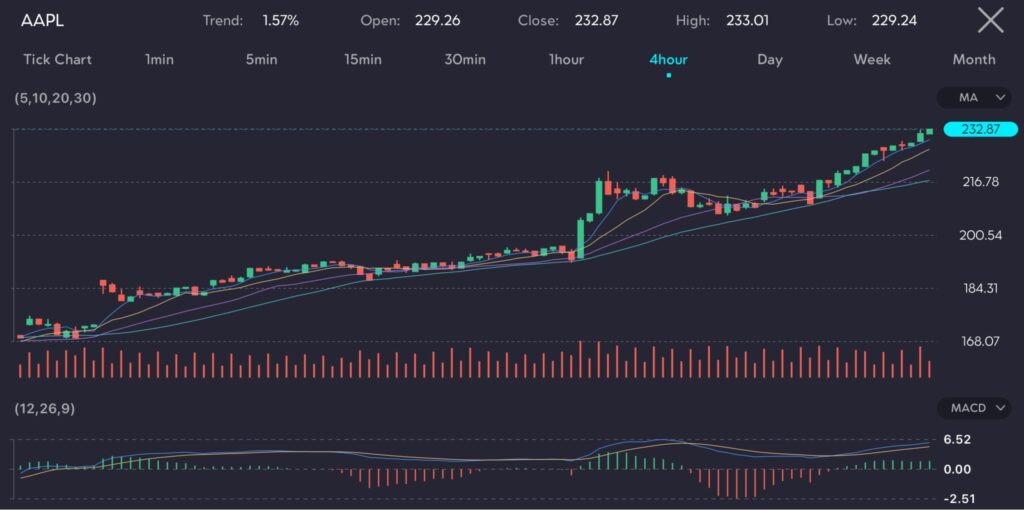Open the MA indicator dropdown
Image resolution: width=1024 pixels, height=510 pixels.
tap(975, 98)
